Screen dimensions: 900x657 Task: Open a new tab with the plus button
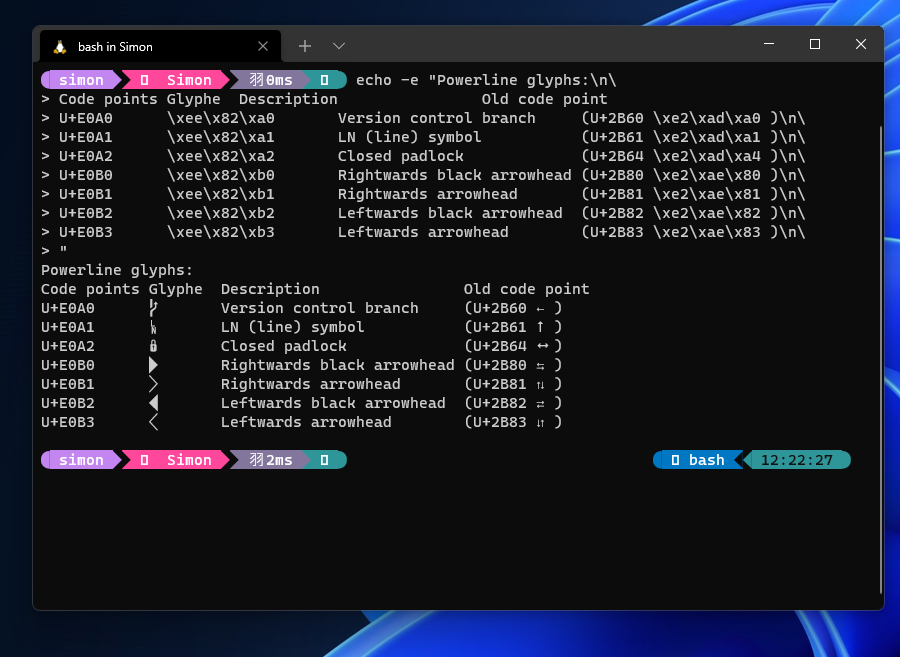(x=304, y=45)
